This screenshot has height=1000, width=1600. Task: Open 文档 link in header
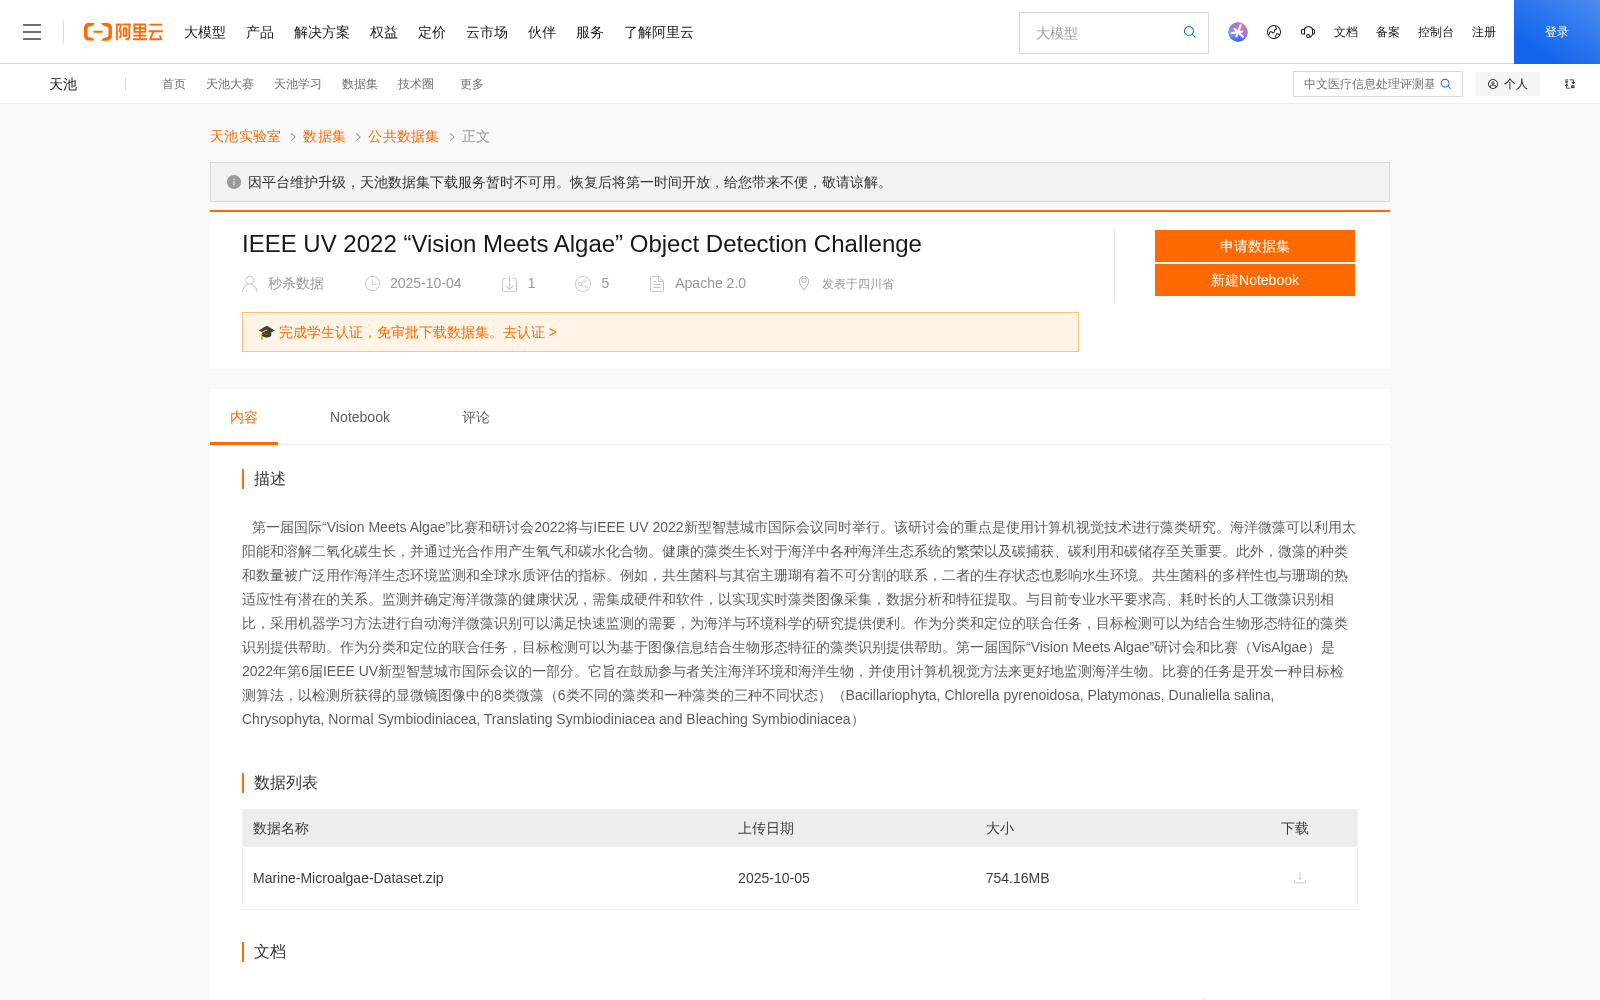[1346, 32]
